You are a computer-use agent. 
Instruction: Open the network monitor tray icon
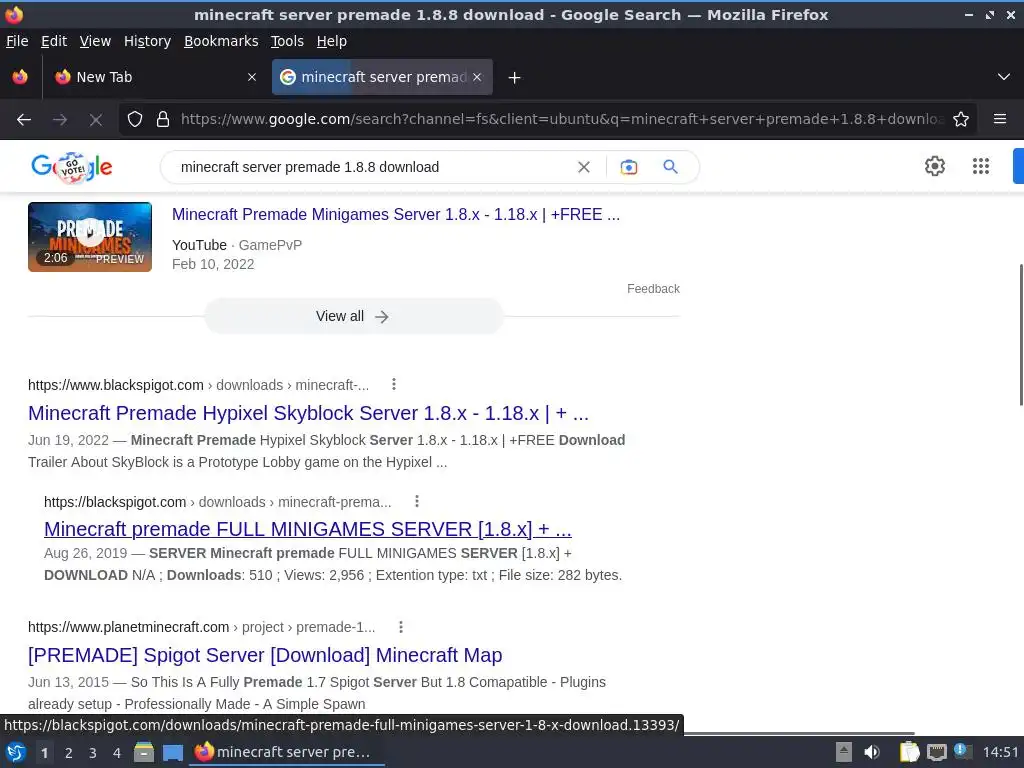coord(937,753)
